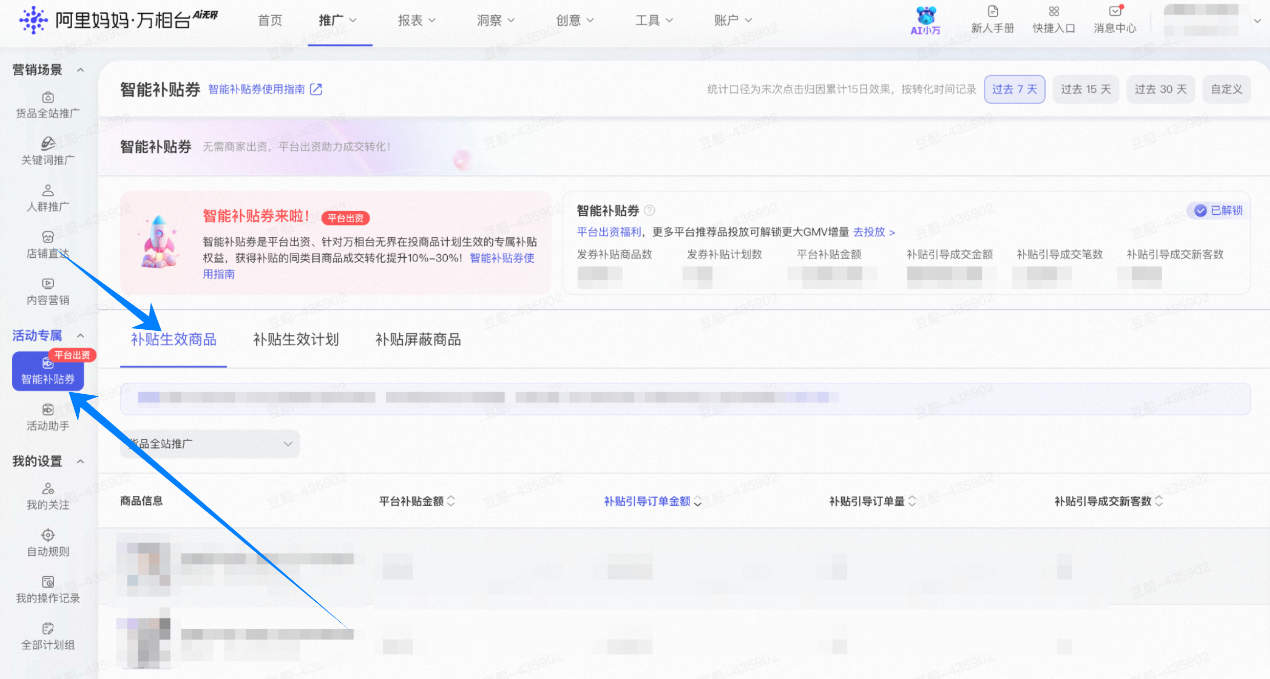Image resolution: width=1270 pixels, height=679 pixels.
Task: Click the 智能补贴券来啦! banner heading
Action: (258, 215)
